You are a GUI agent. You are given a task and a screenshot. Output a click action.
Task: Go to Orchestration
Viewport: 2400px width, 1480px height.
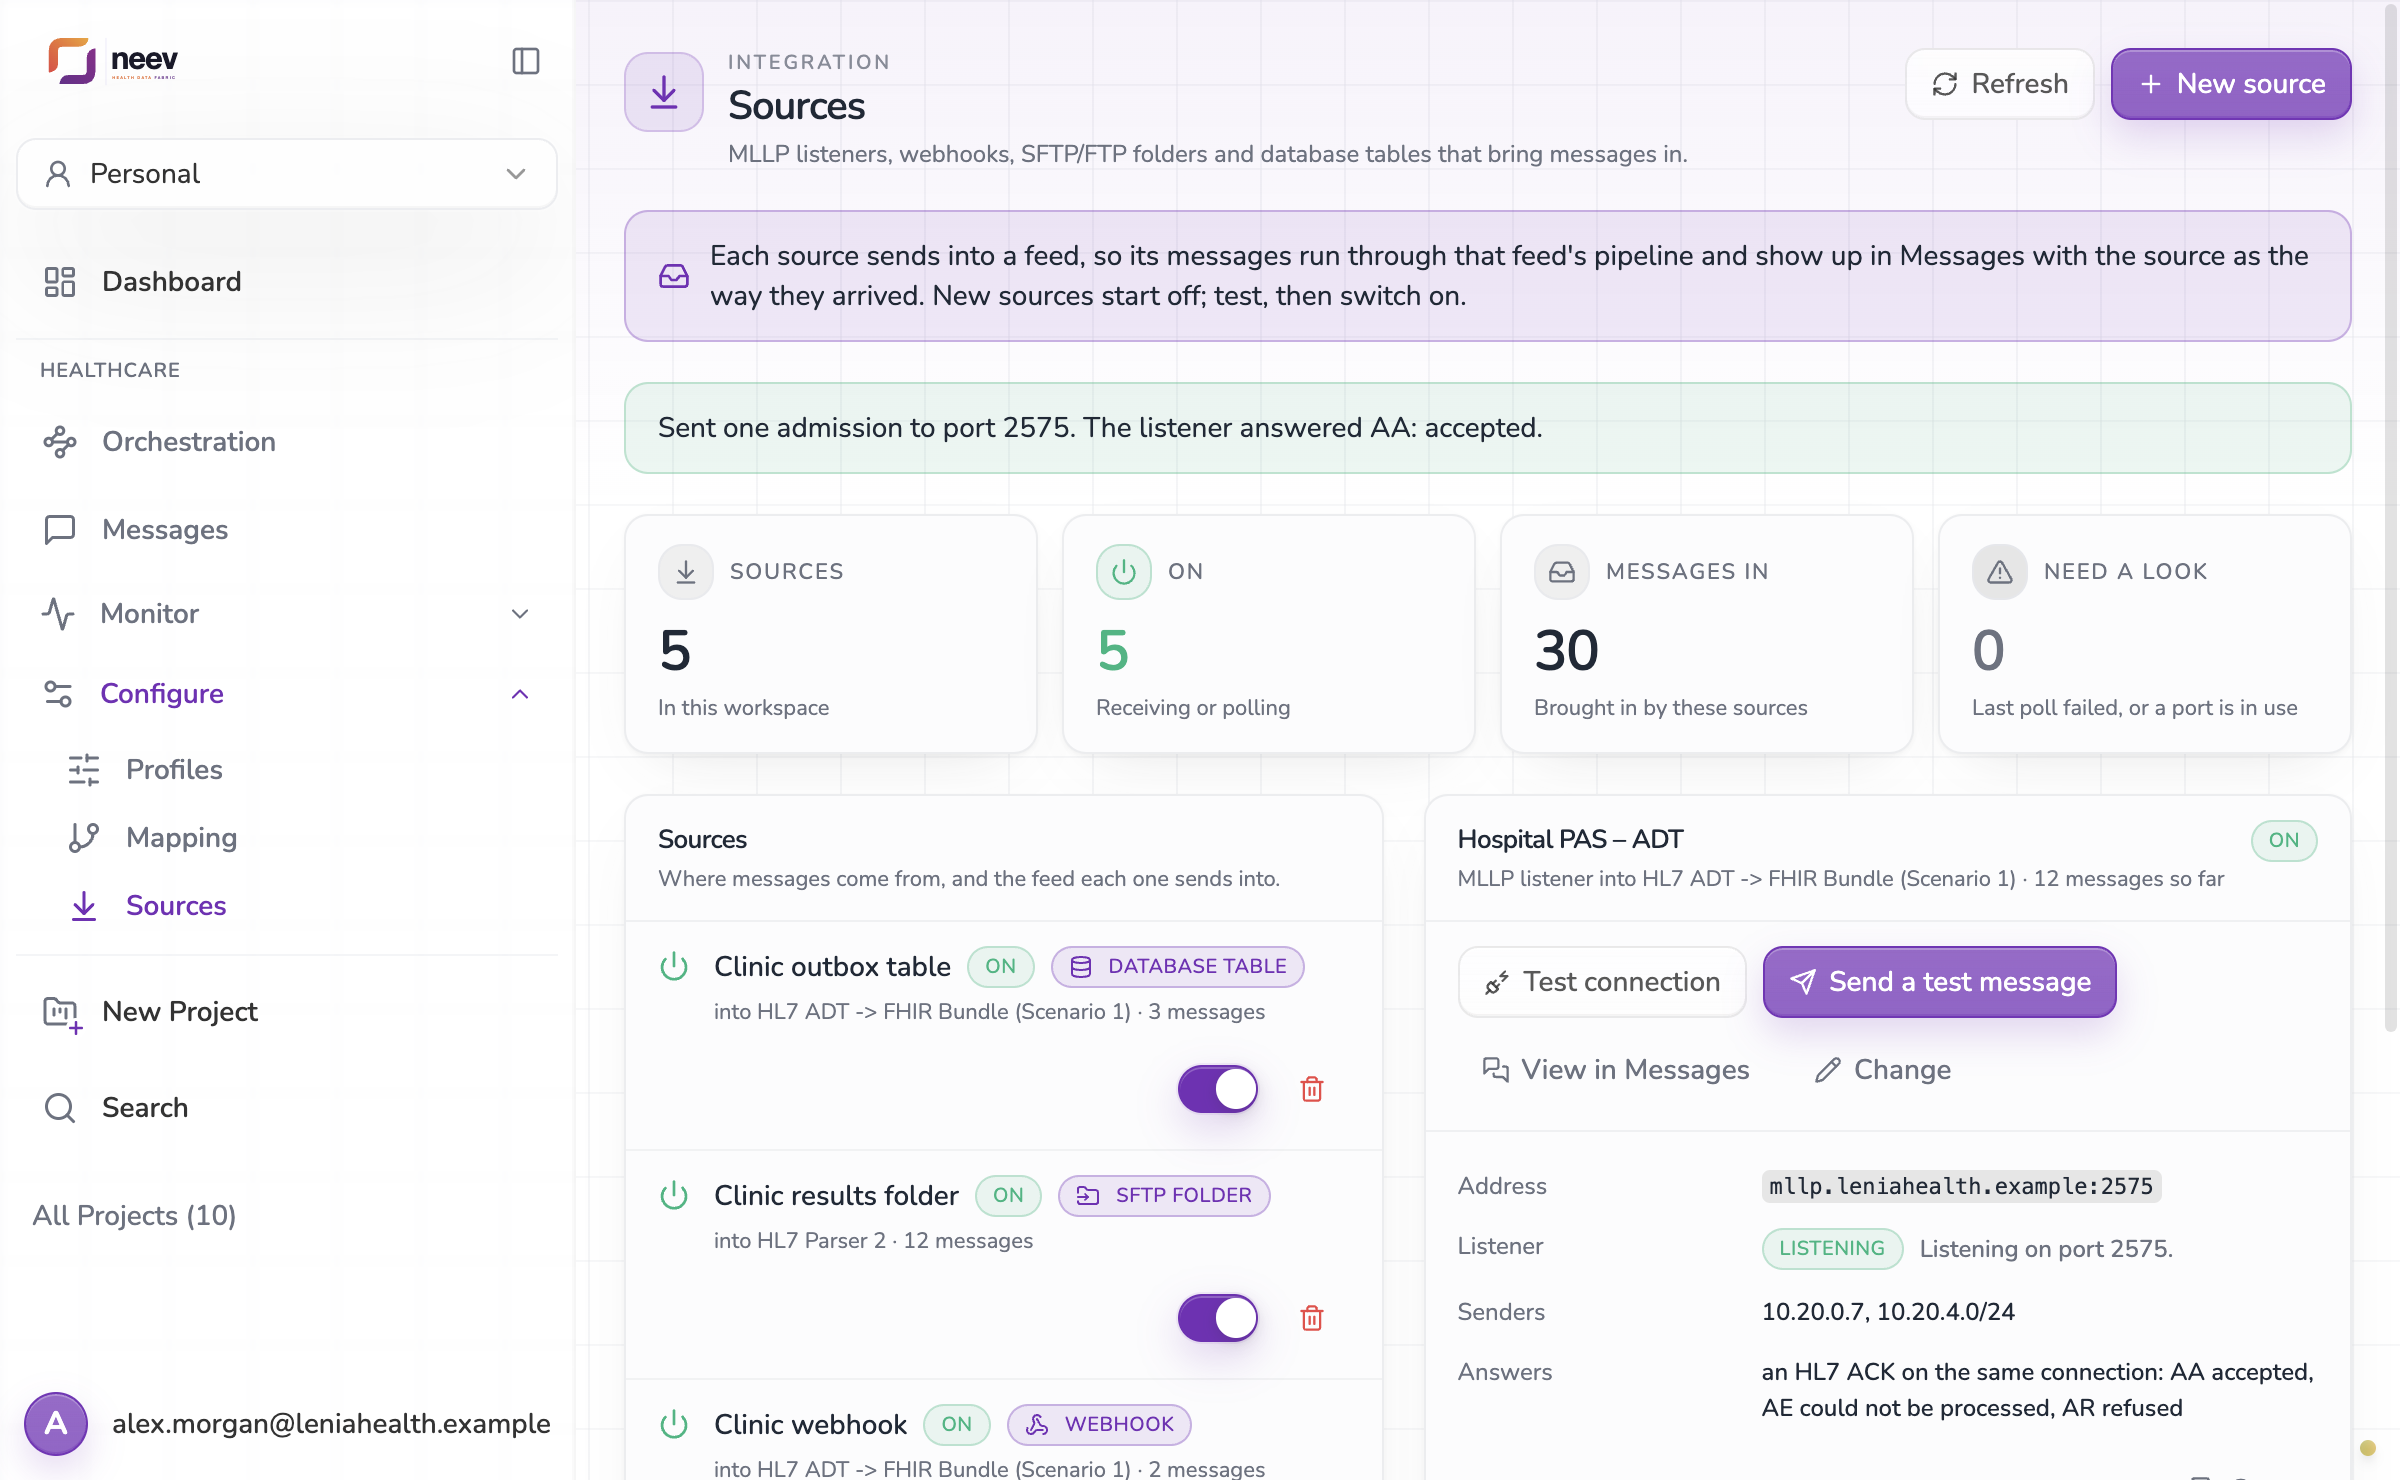[x=287, y=442]
